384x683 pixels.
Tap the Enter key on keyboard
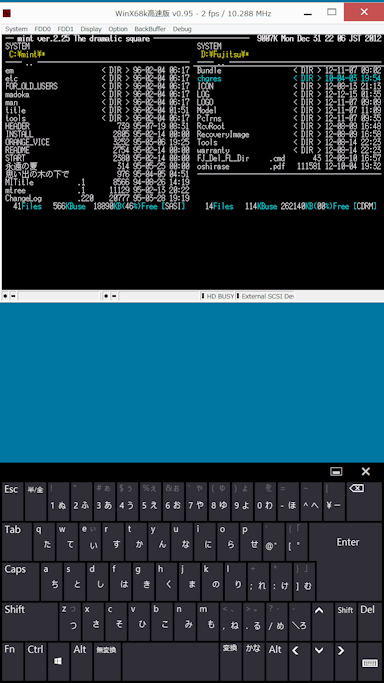[x=347, y=542]
